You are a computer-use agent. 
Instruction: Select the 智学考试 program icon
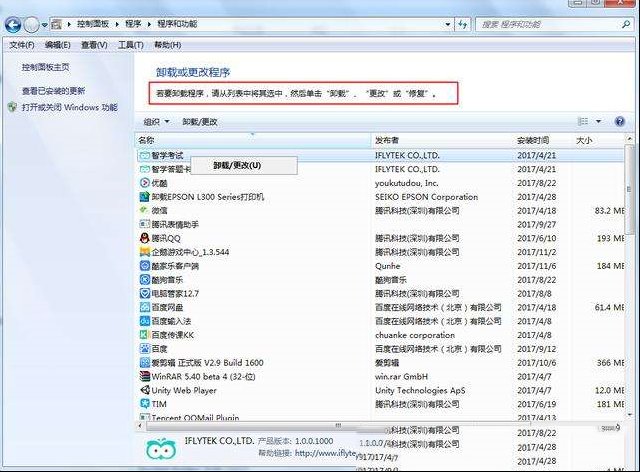coord(145,156)
